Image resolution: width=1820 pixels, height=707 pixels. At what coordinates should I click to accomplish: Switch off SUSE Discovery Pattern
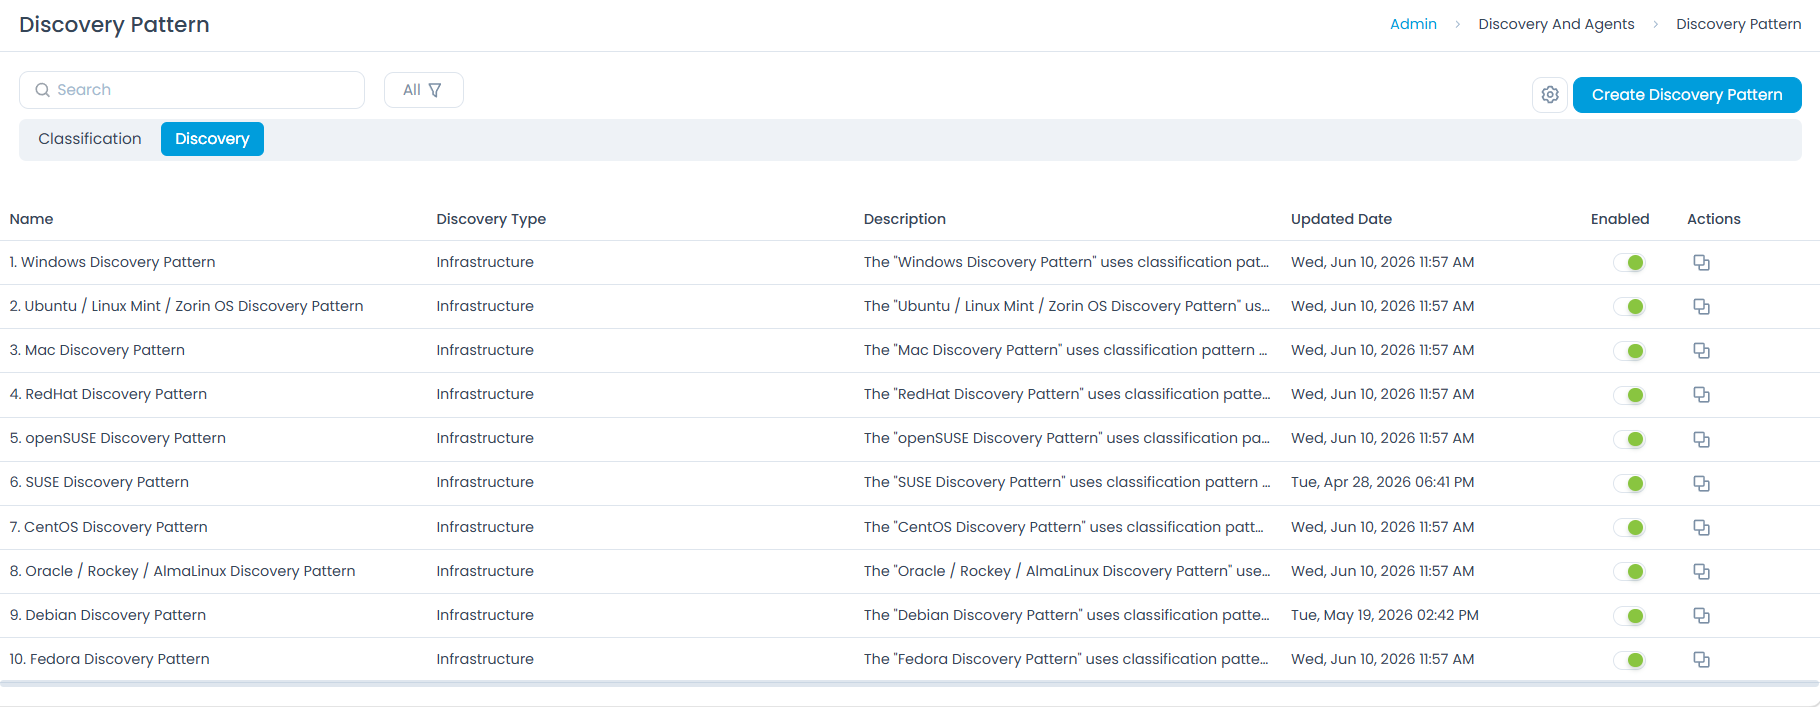coord(1629,483)
